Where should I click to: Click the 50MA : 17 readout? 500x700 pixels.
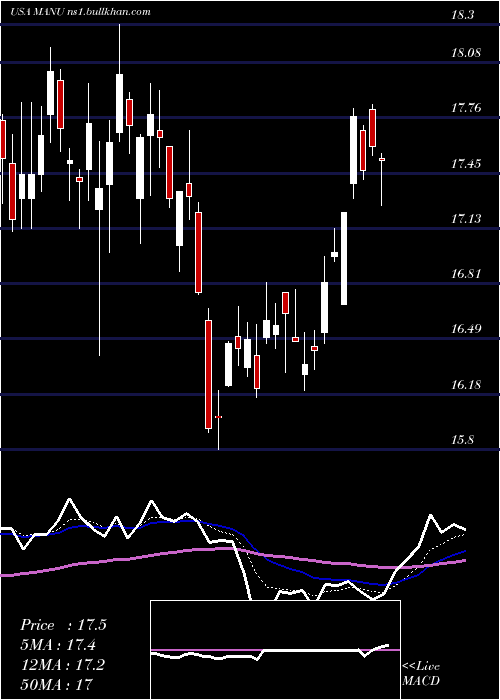[x=56, y=684]
